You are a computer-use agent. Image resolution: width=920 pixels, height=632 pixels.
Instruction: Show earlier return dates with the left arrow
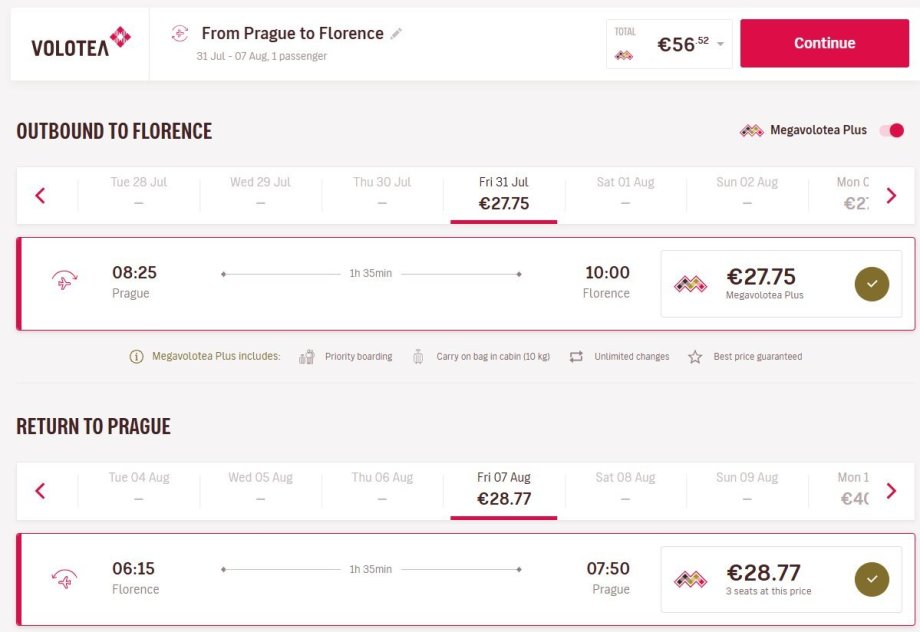pos(41,490)
